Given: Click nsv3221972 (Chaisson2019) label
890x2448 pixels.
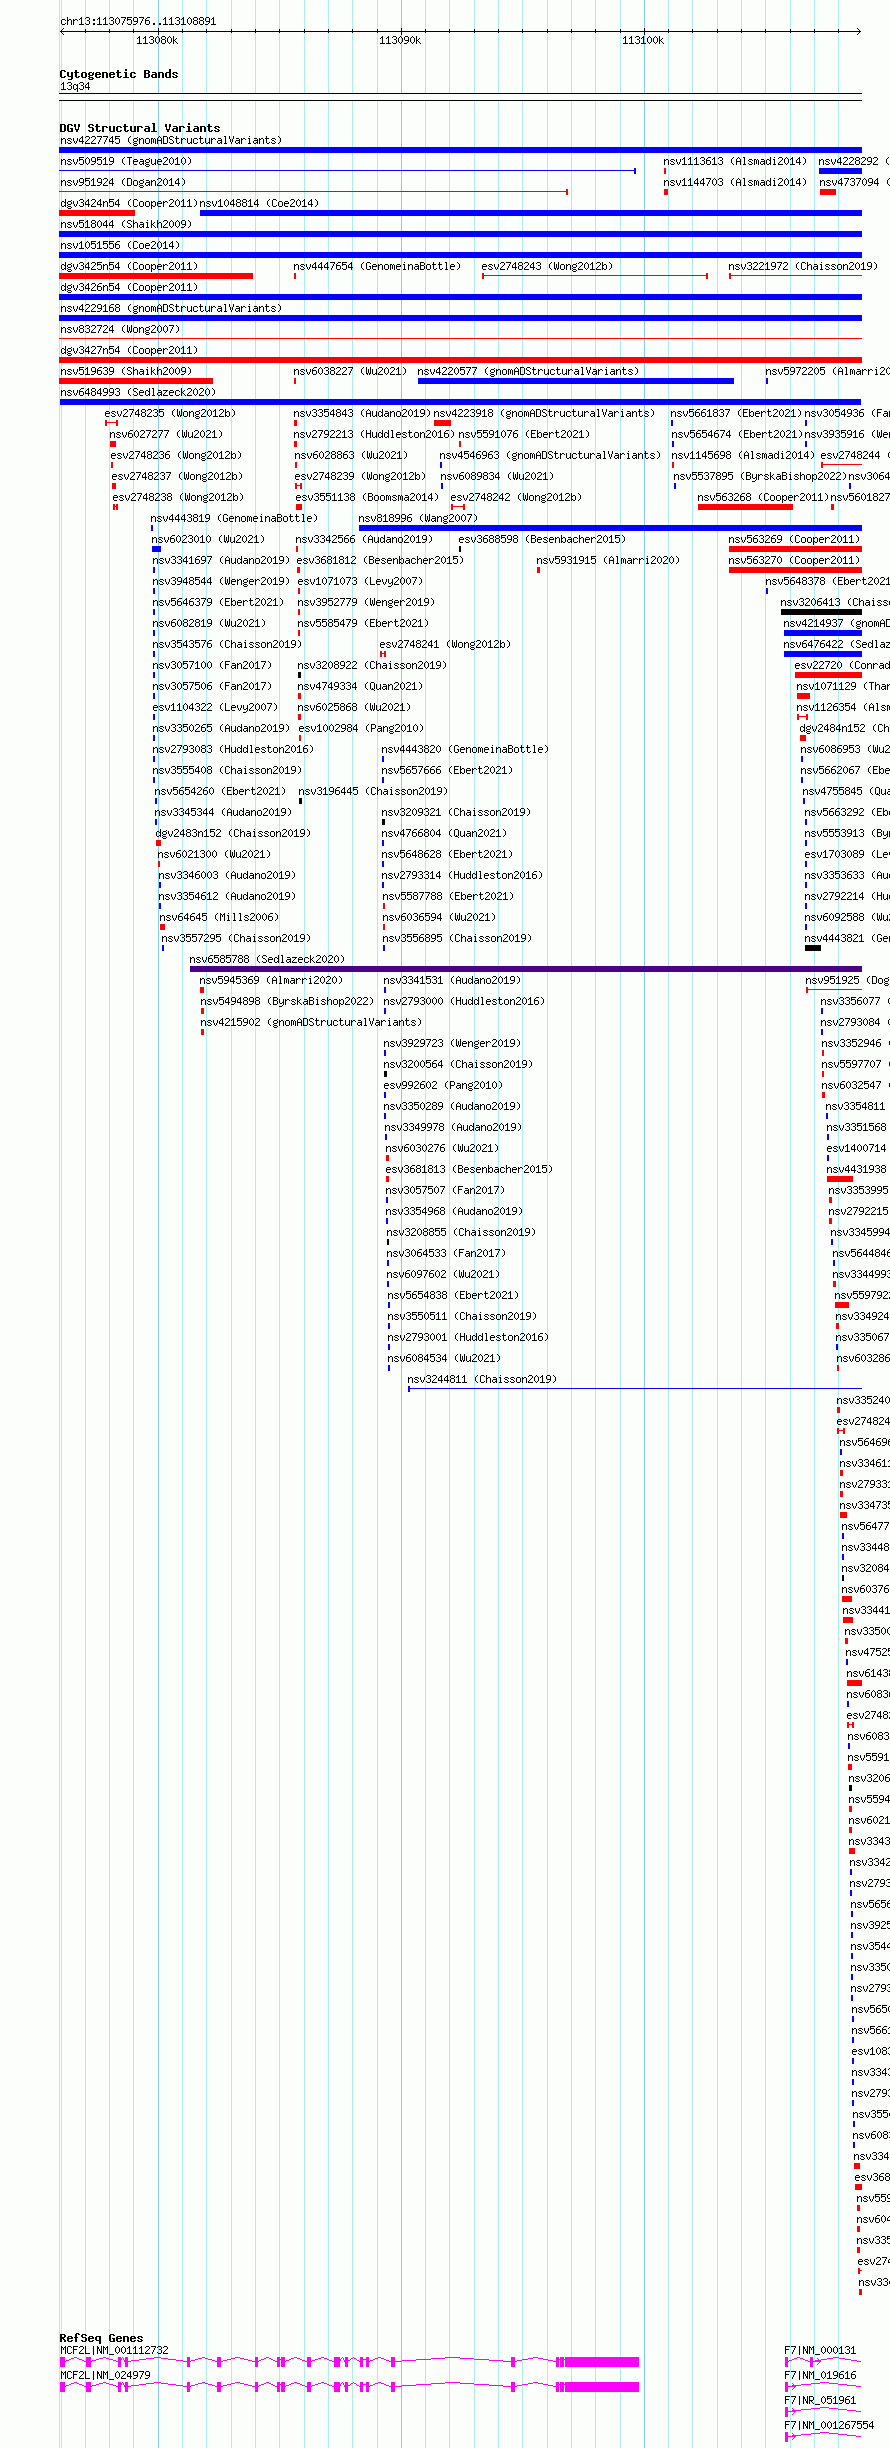Looking at the screenshot, I should point(803,266).
